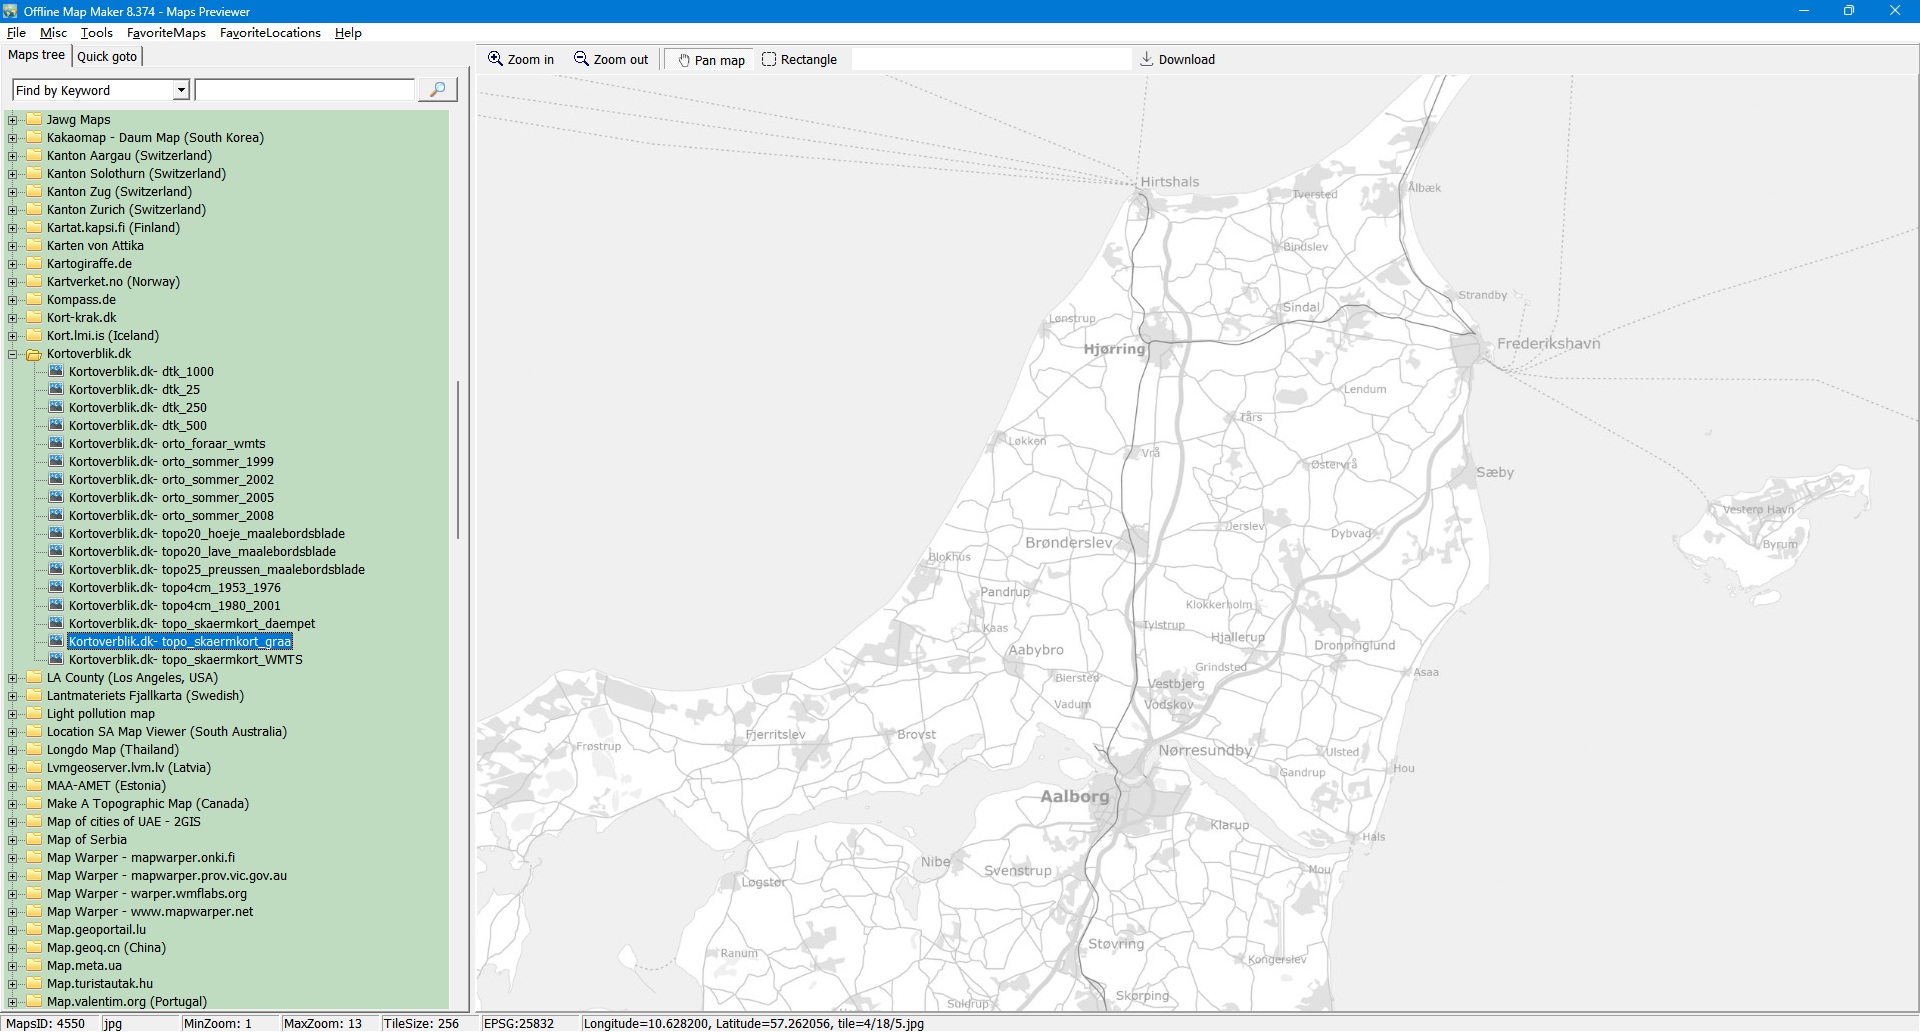Click the maps tree vertical scrollbar

point(458,460)
